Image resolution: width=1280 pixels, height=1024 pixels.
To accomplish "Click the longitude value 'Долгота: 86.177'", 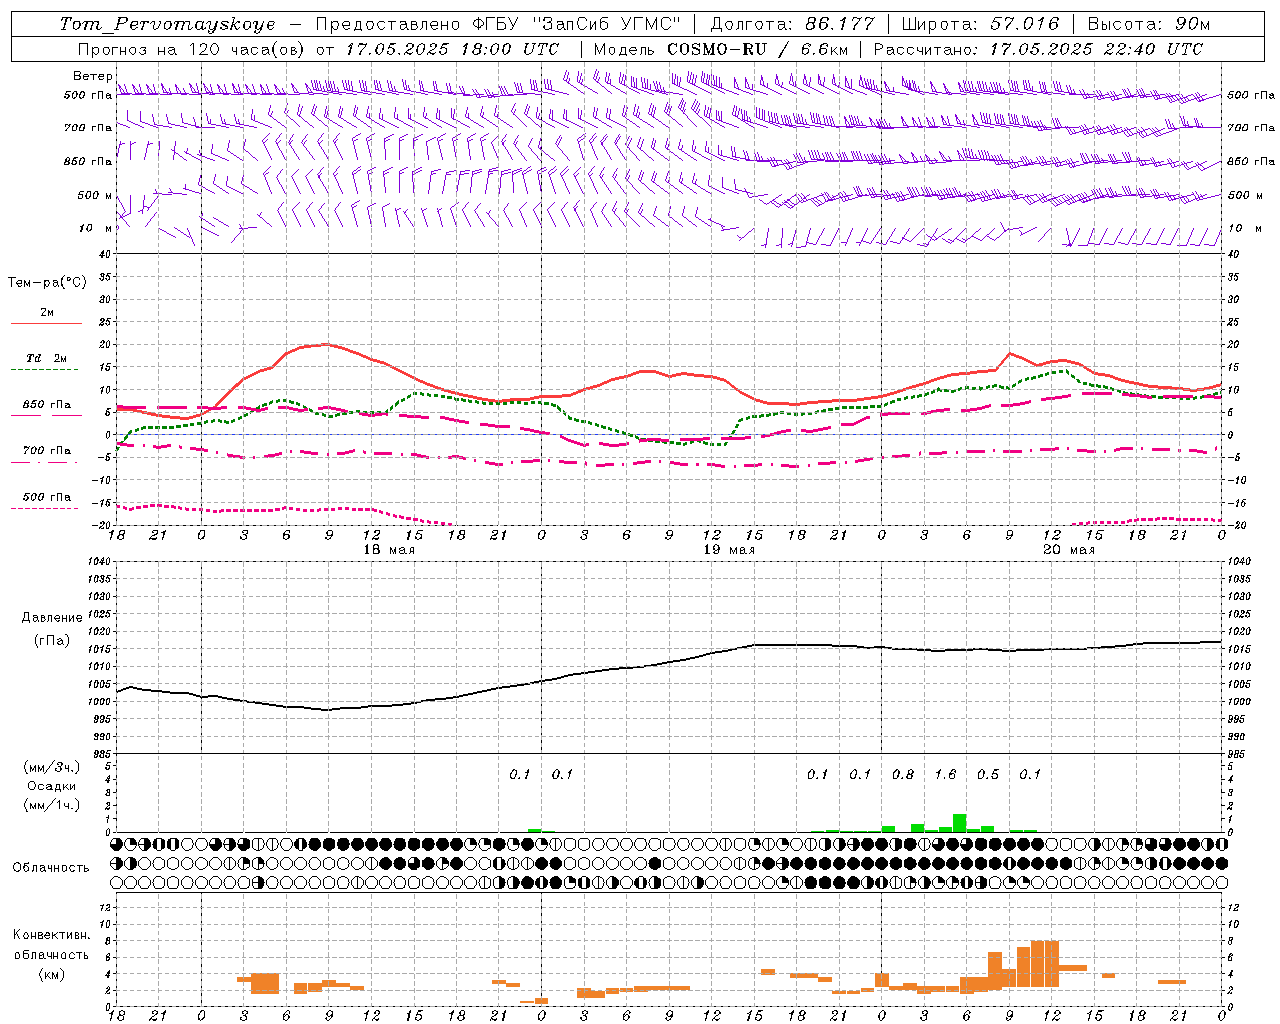I will 792,24.
